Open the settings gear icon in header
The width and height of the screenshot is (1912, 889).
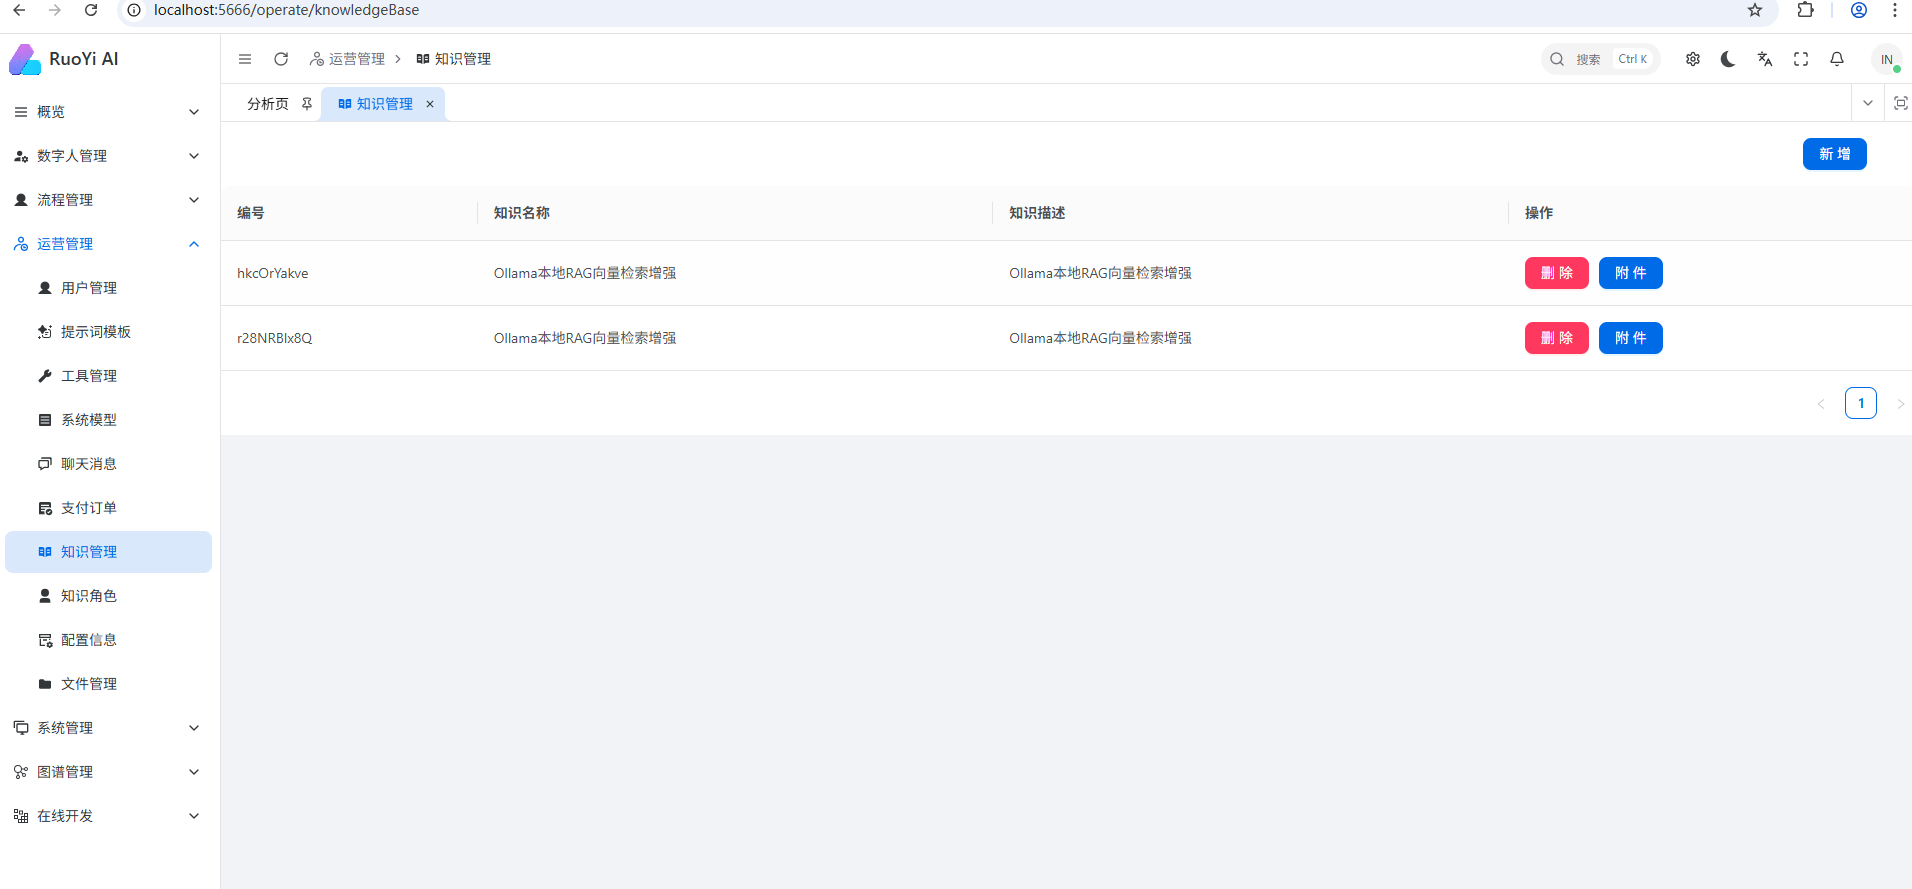pos(1693,59)
